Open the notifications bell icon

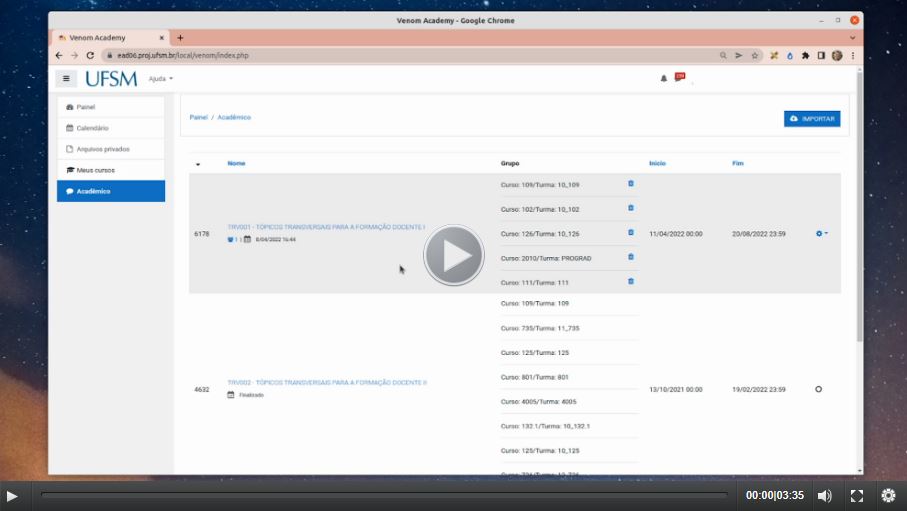coord(663,78)
